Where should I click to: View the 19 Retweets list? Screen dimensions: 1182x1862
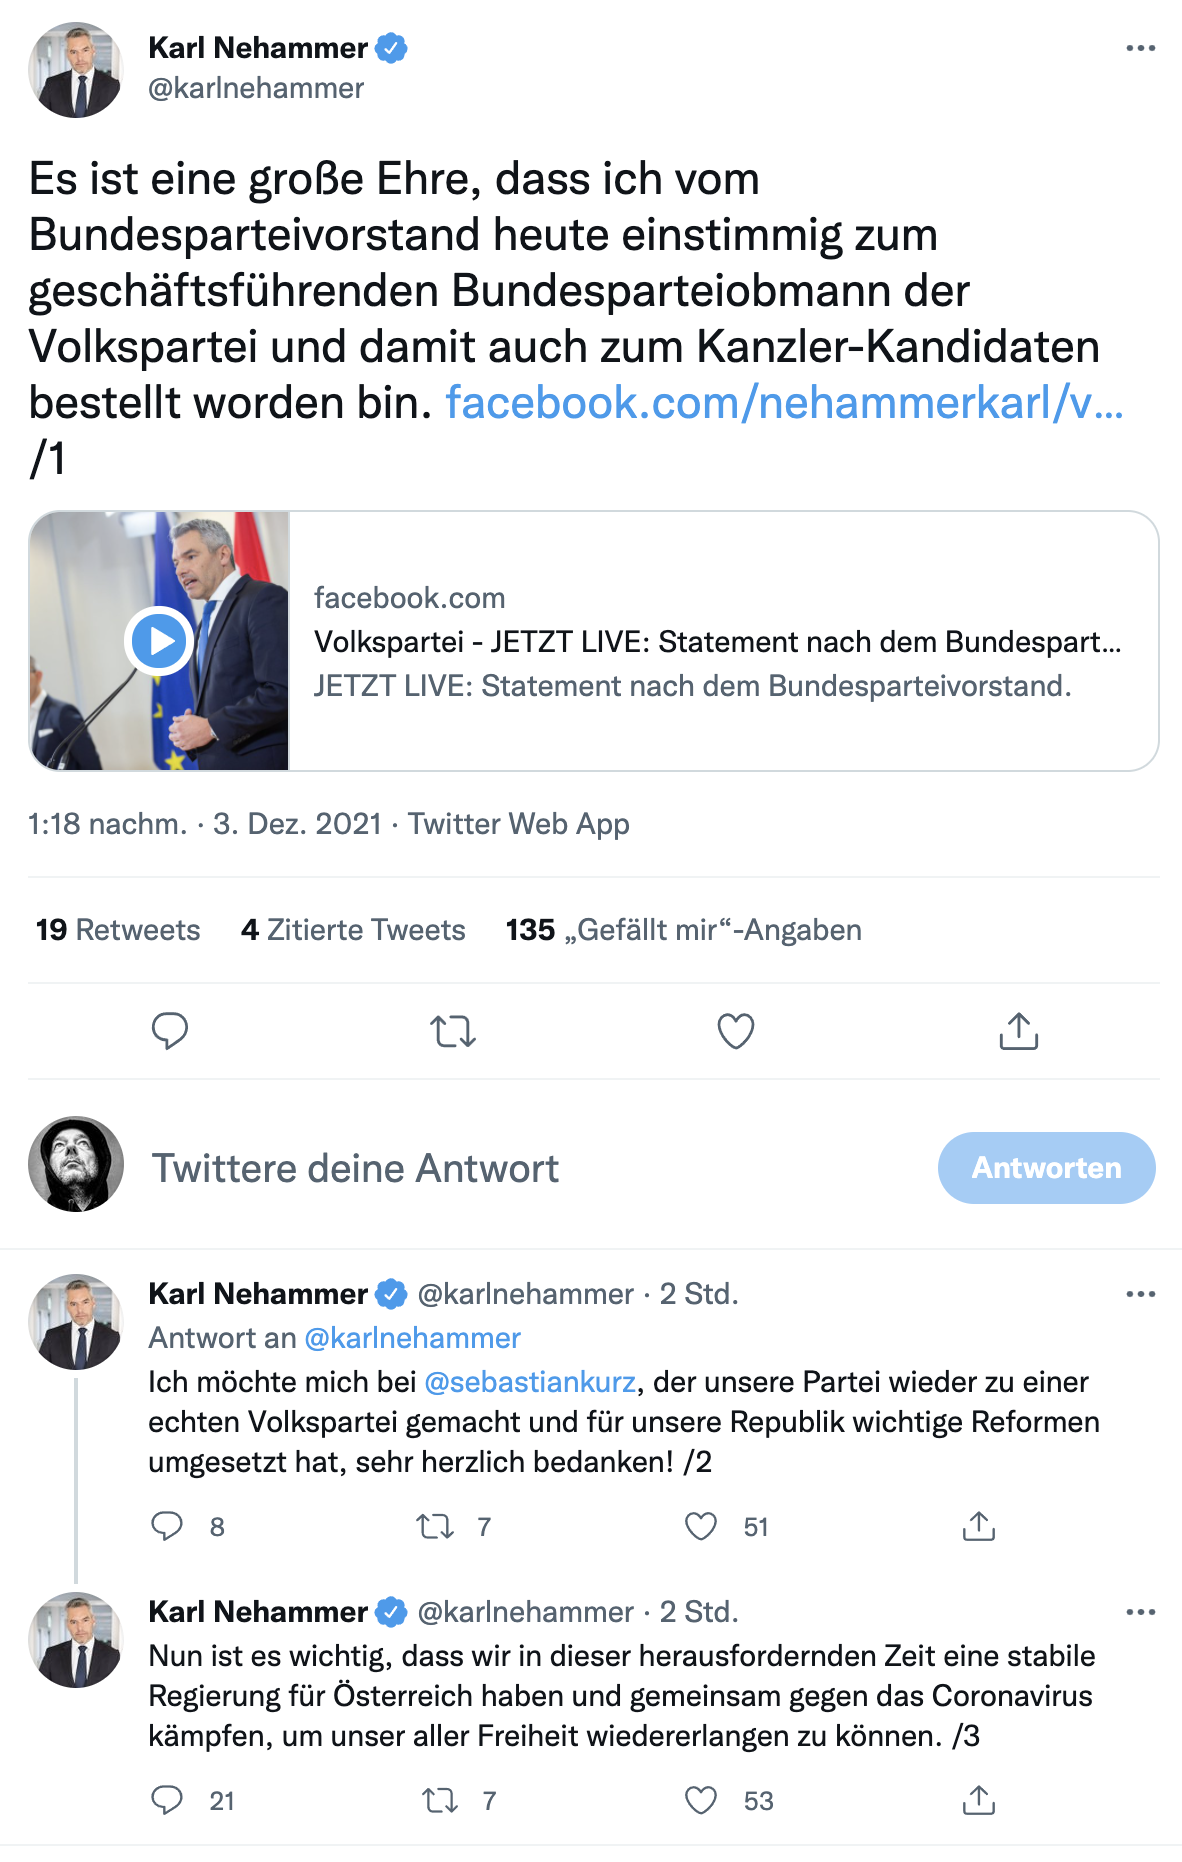(118, 930)
